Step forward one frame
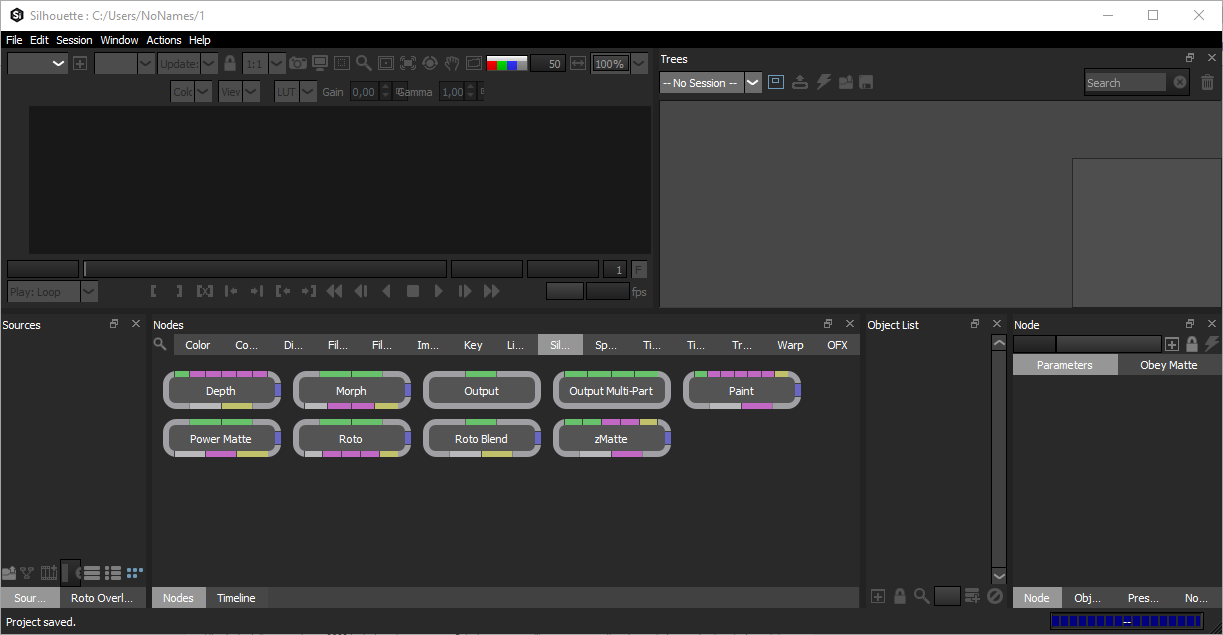 pyautogui.click(x=465, y=291)
